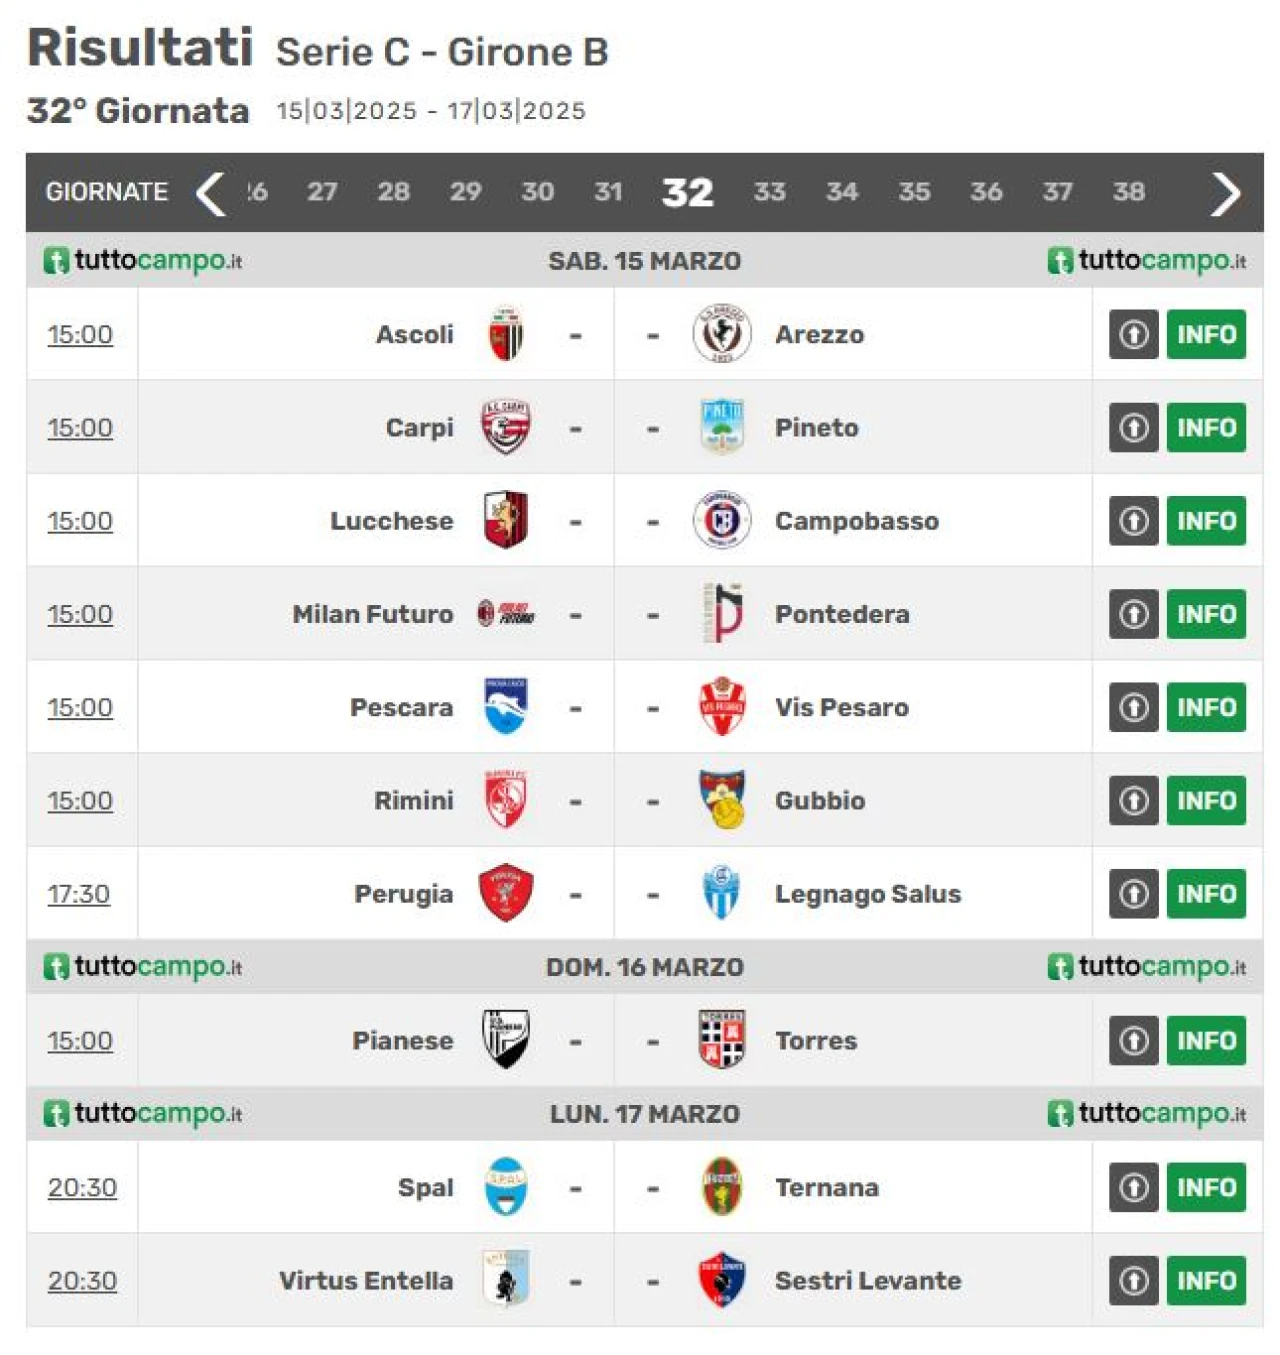Screen dimensions: 1280x1355
Task: Open the Milan Futuro team name
Action: pos(373,614)
